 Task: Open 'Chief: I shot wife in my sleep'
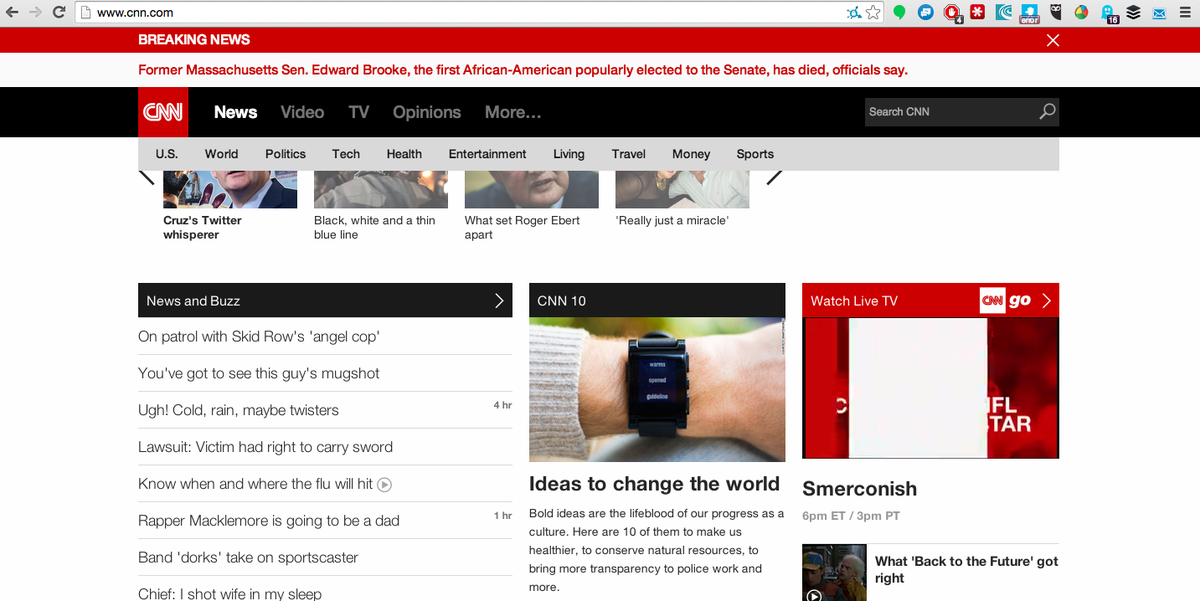point(230,594)
